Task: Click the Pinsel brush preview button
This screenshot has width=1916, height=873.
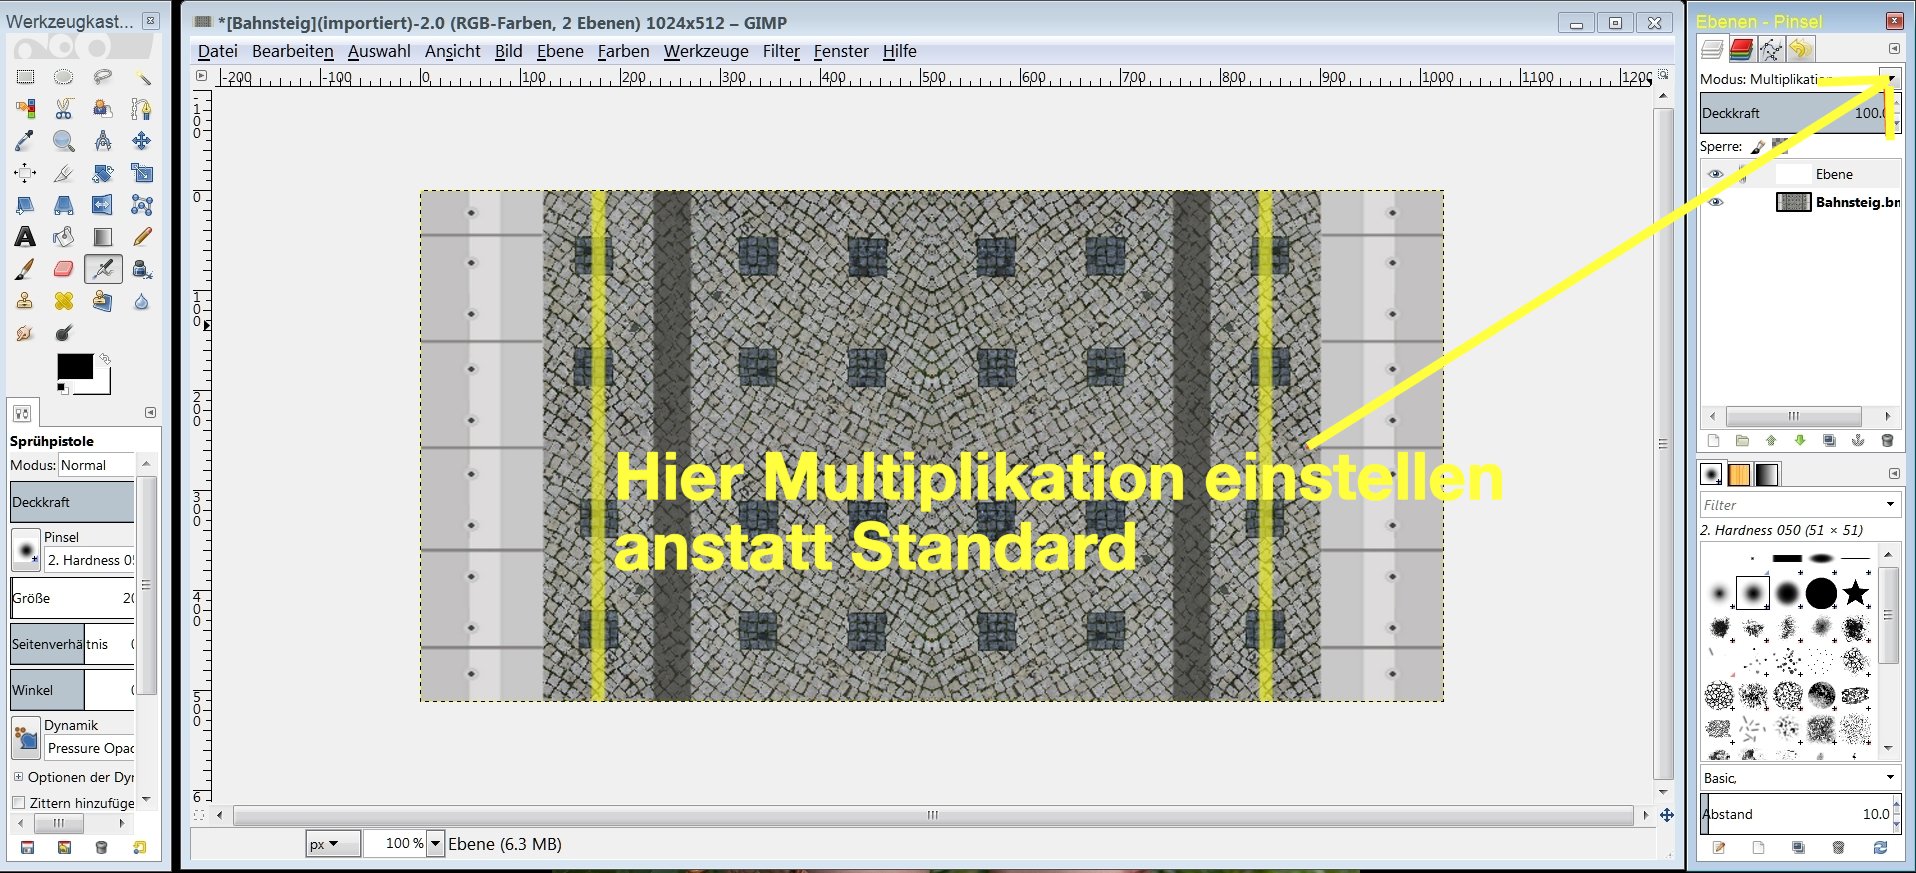Action: pyautogui.click(x=25, y=551)
